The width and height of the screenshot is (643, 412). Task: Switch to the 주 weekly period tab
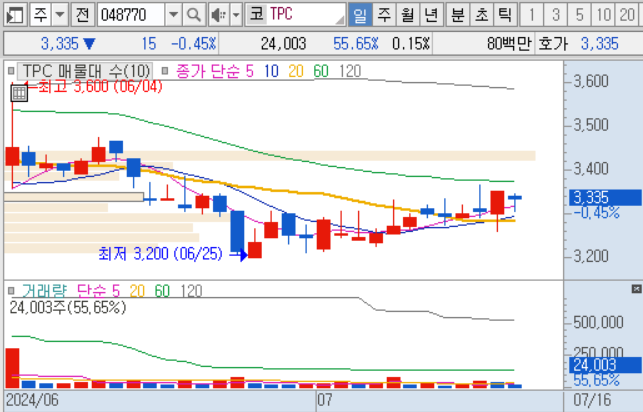[384, 15]
